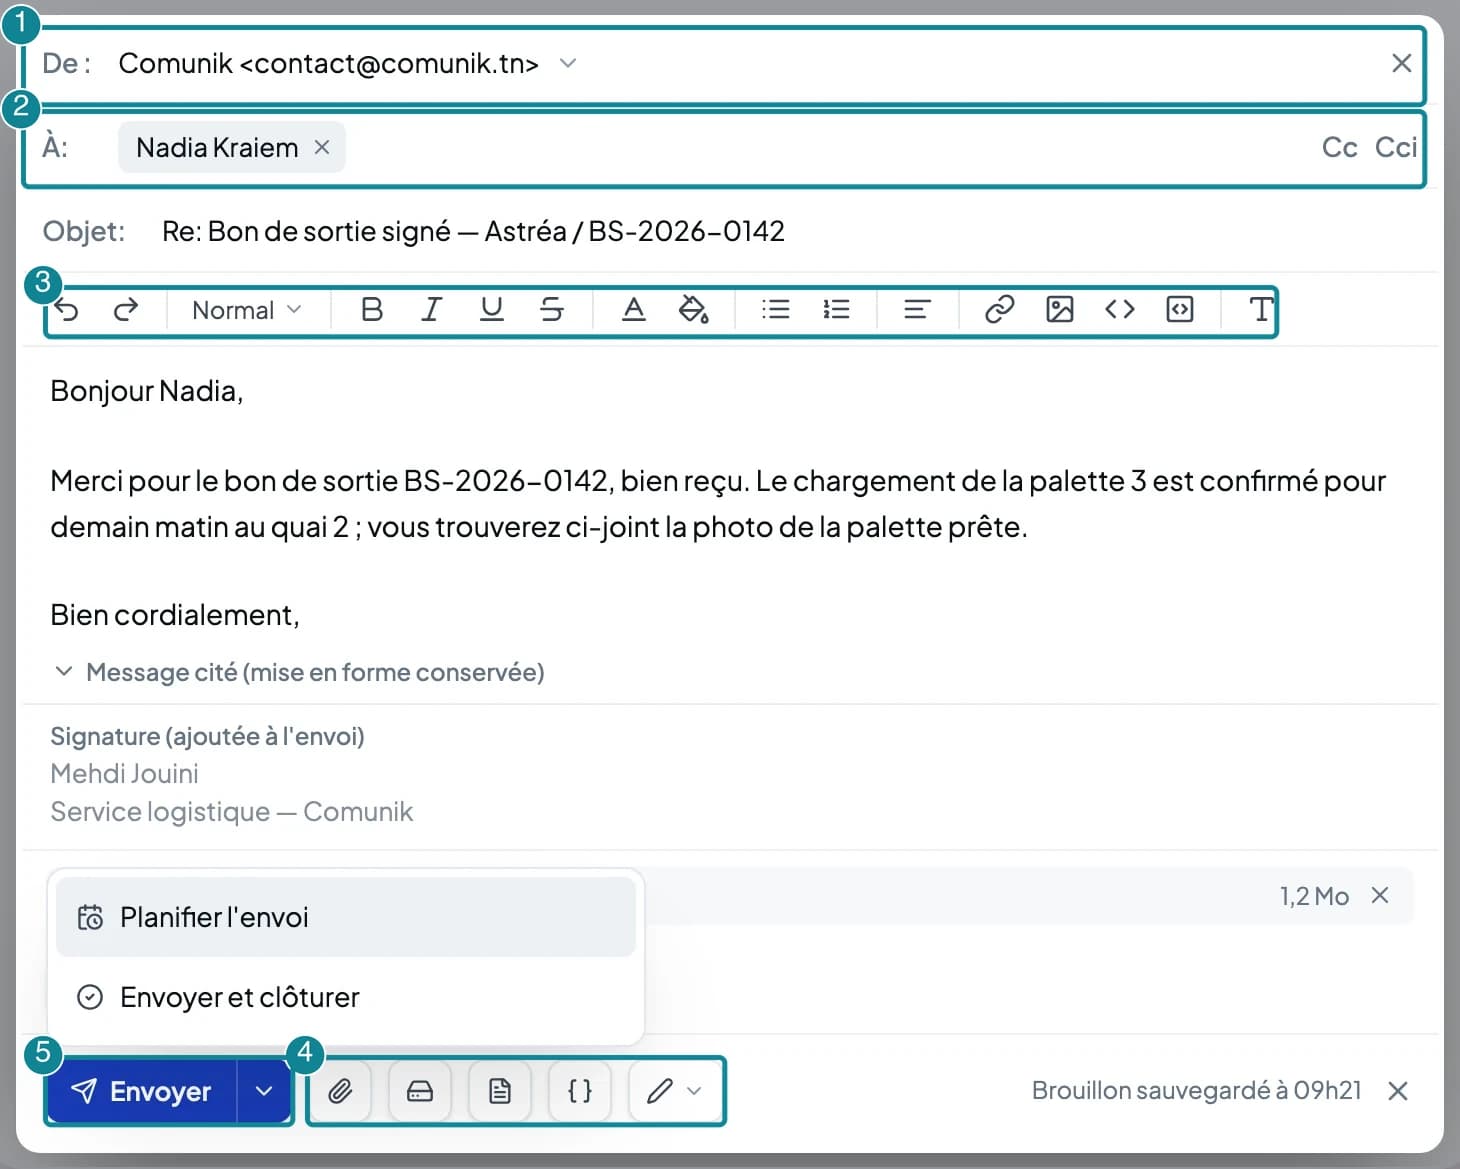This screenshot has width=1460, height=1169.
Task: Insert a variable with the curly braces icon
Action: pos(580,1091)
